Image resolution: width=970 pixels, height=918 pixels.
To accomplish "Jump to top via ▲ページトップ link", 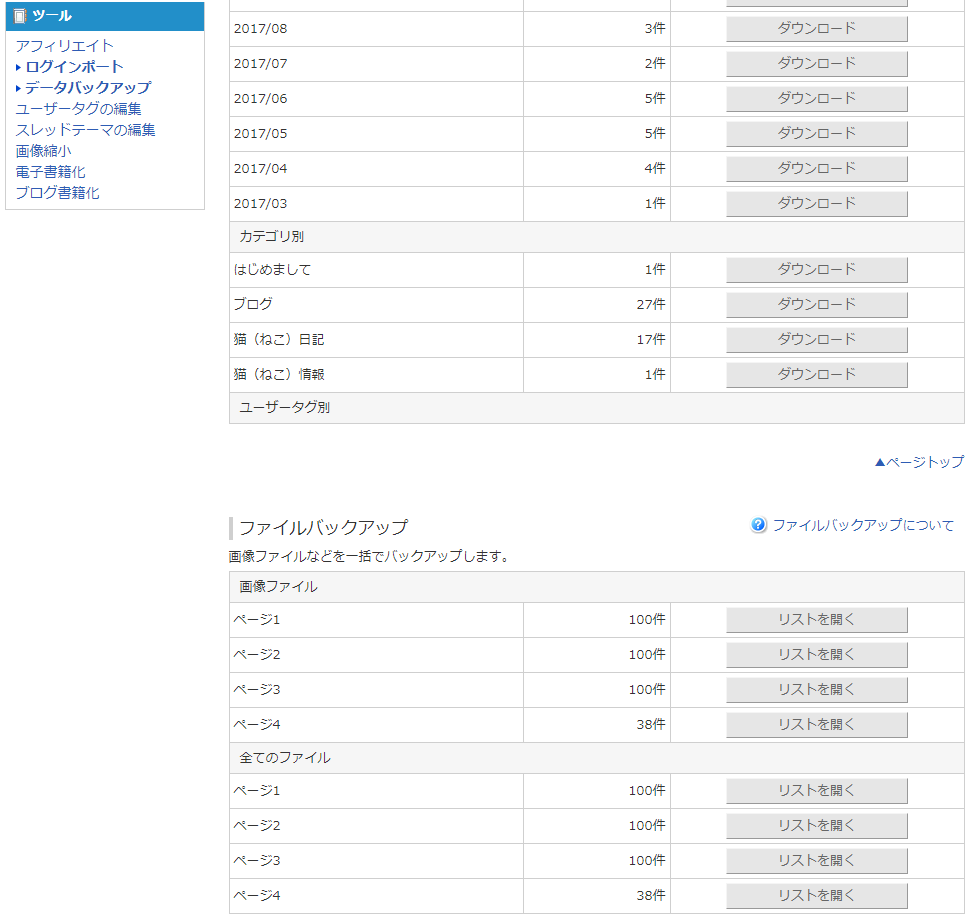I will [x=919, y=462].
